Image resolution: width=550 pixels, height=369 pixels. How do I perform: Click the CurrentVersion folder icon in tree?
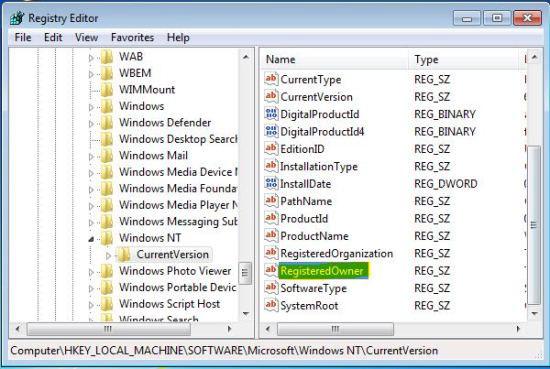click(x=124, y=254)
